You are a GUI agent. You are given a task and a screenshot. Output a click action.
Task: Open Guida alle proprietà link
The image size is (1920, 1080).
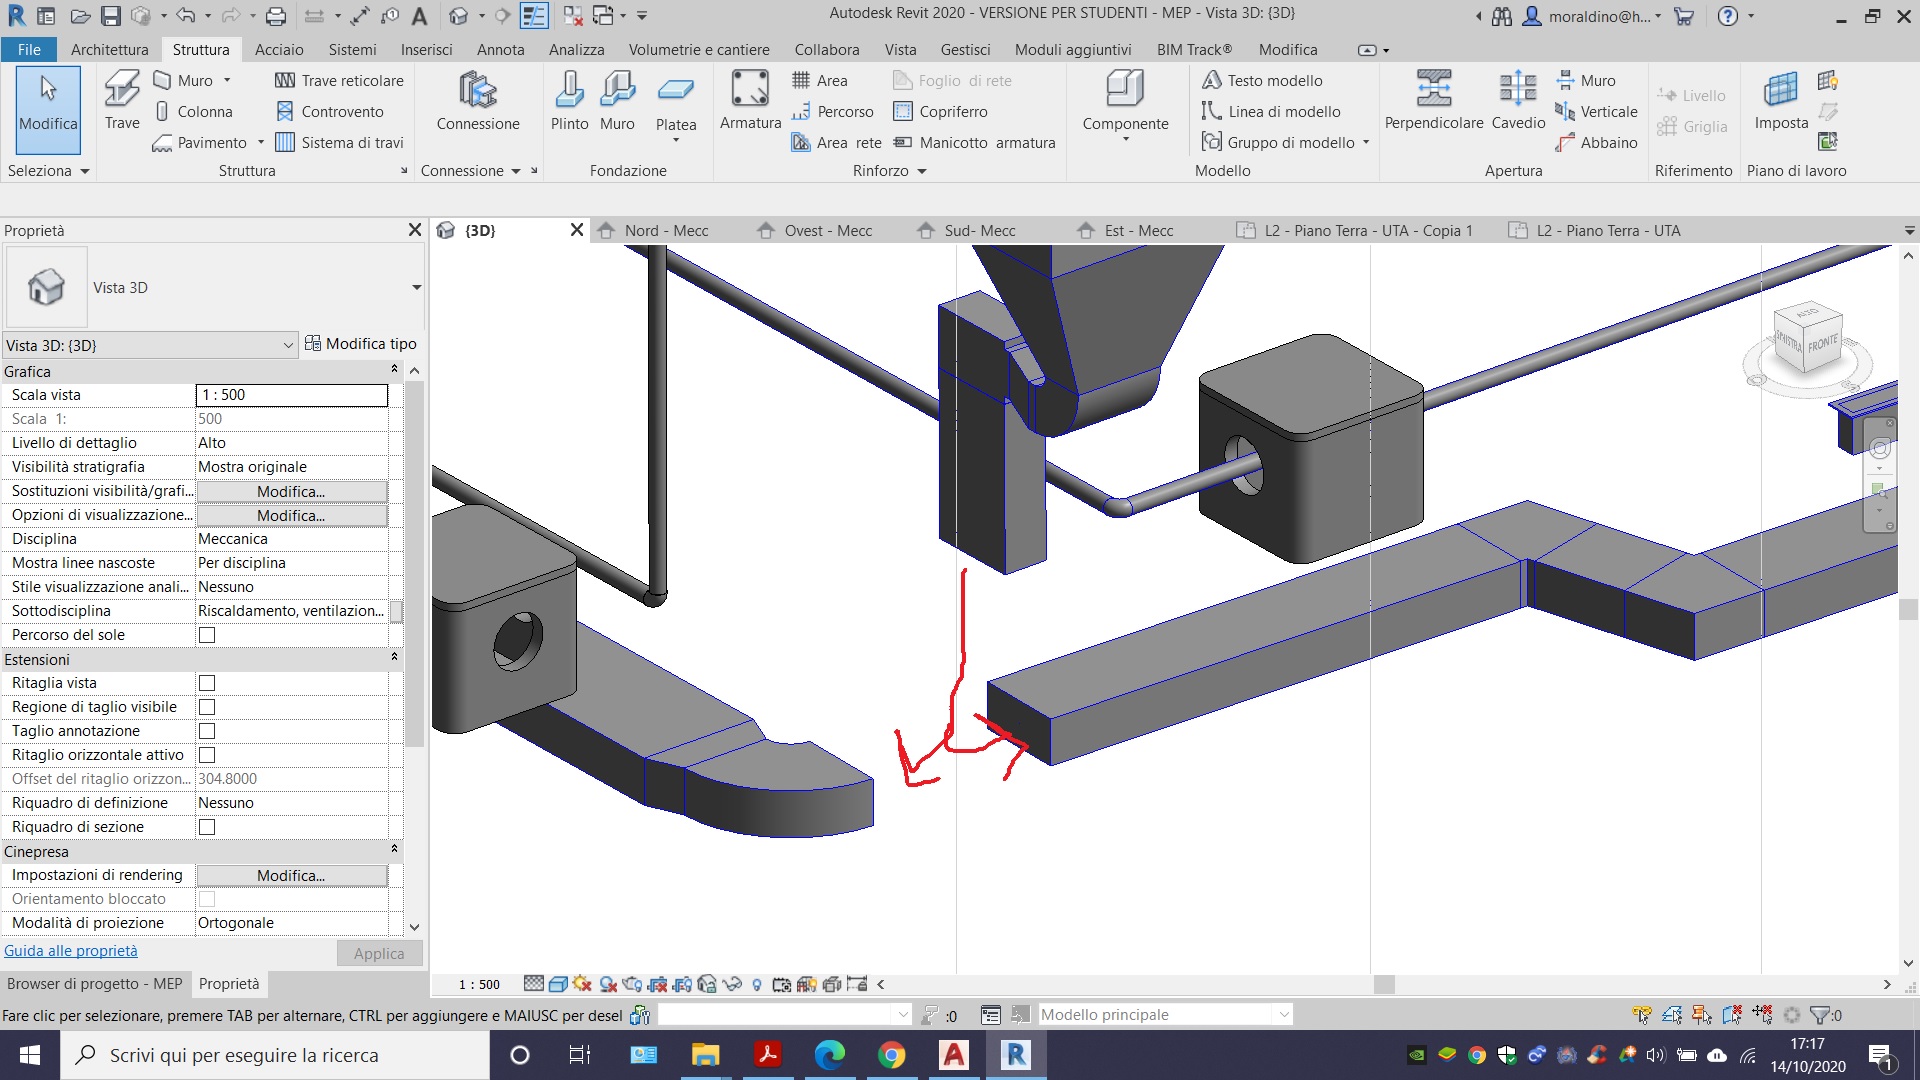coord(71,951)
